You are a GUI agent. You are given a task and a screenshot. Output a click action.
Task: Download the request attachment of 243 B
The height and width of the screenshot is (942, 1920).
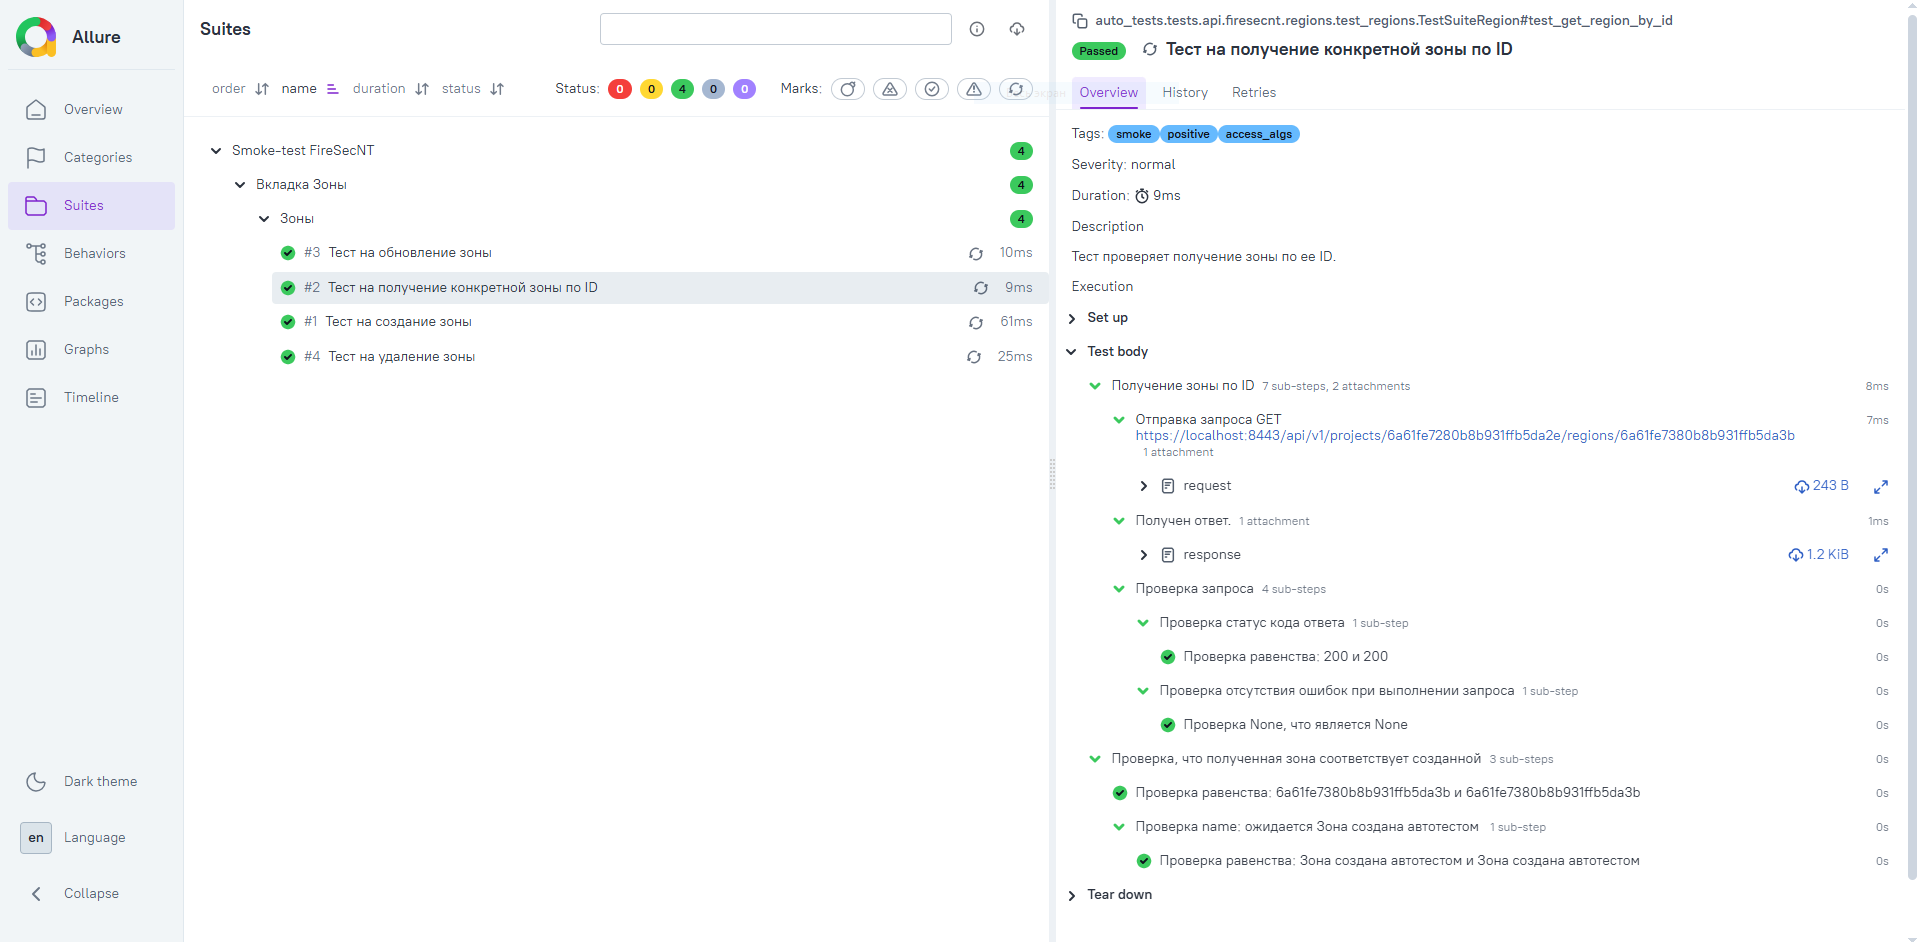(x=1821, y=486)
